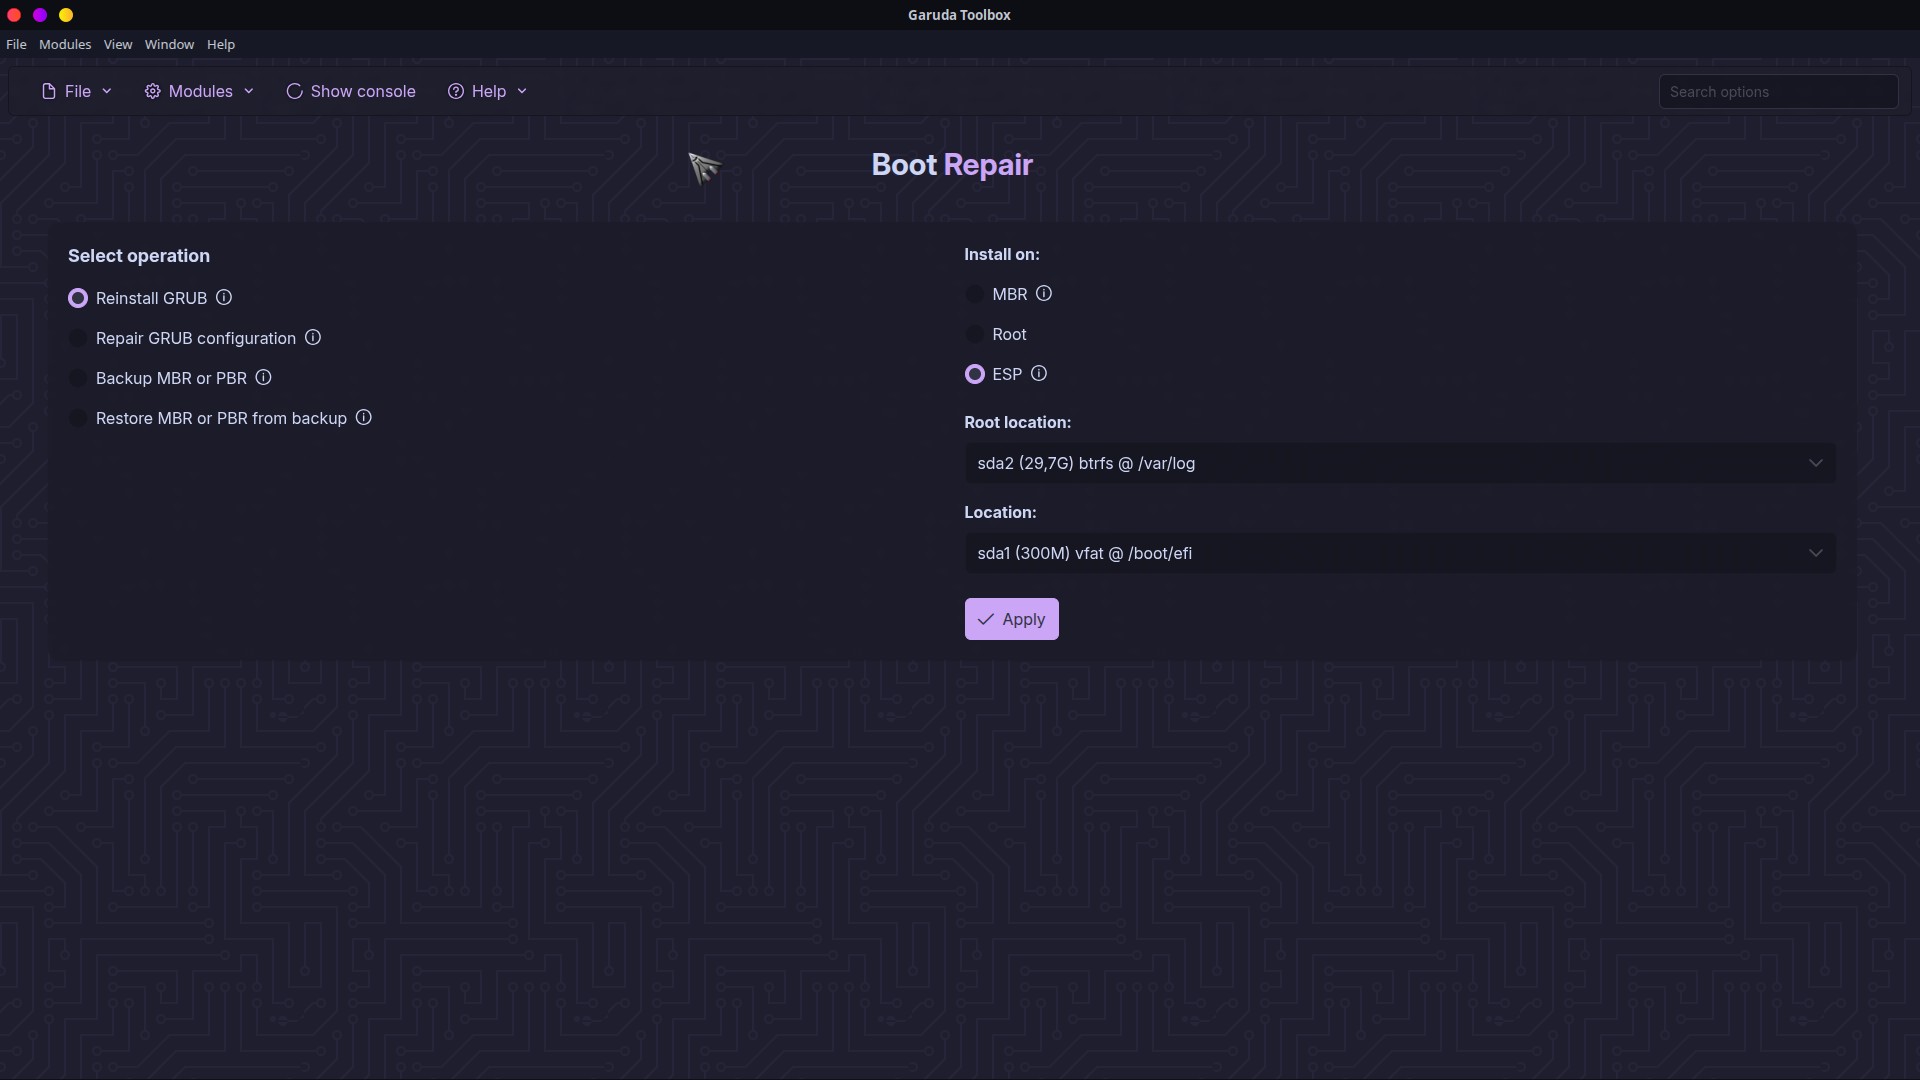
Task: Select MBR as install target
Action: [974, 294]
